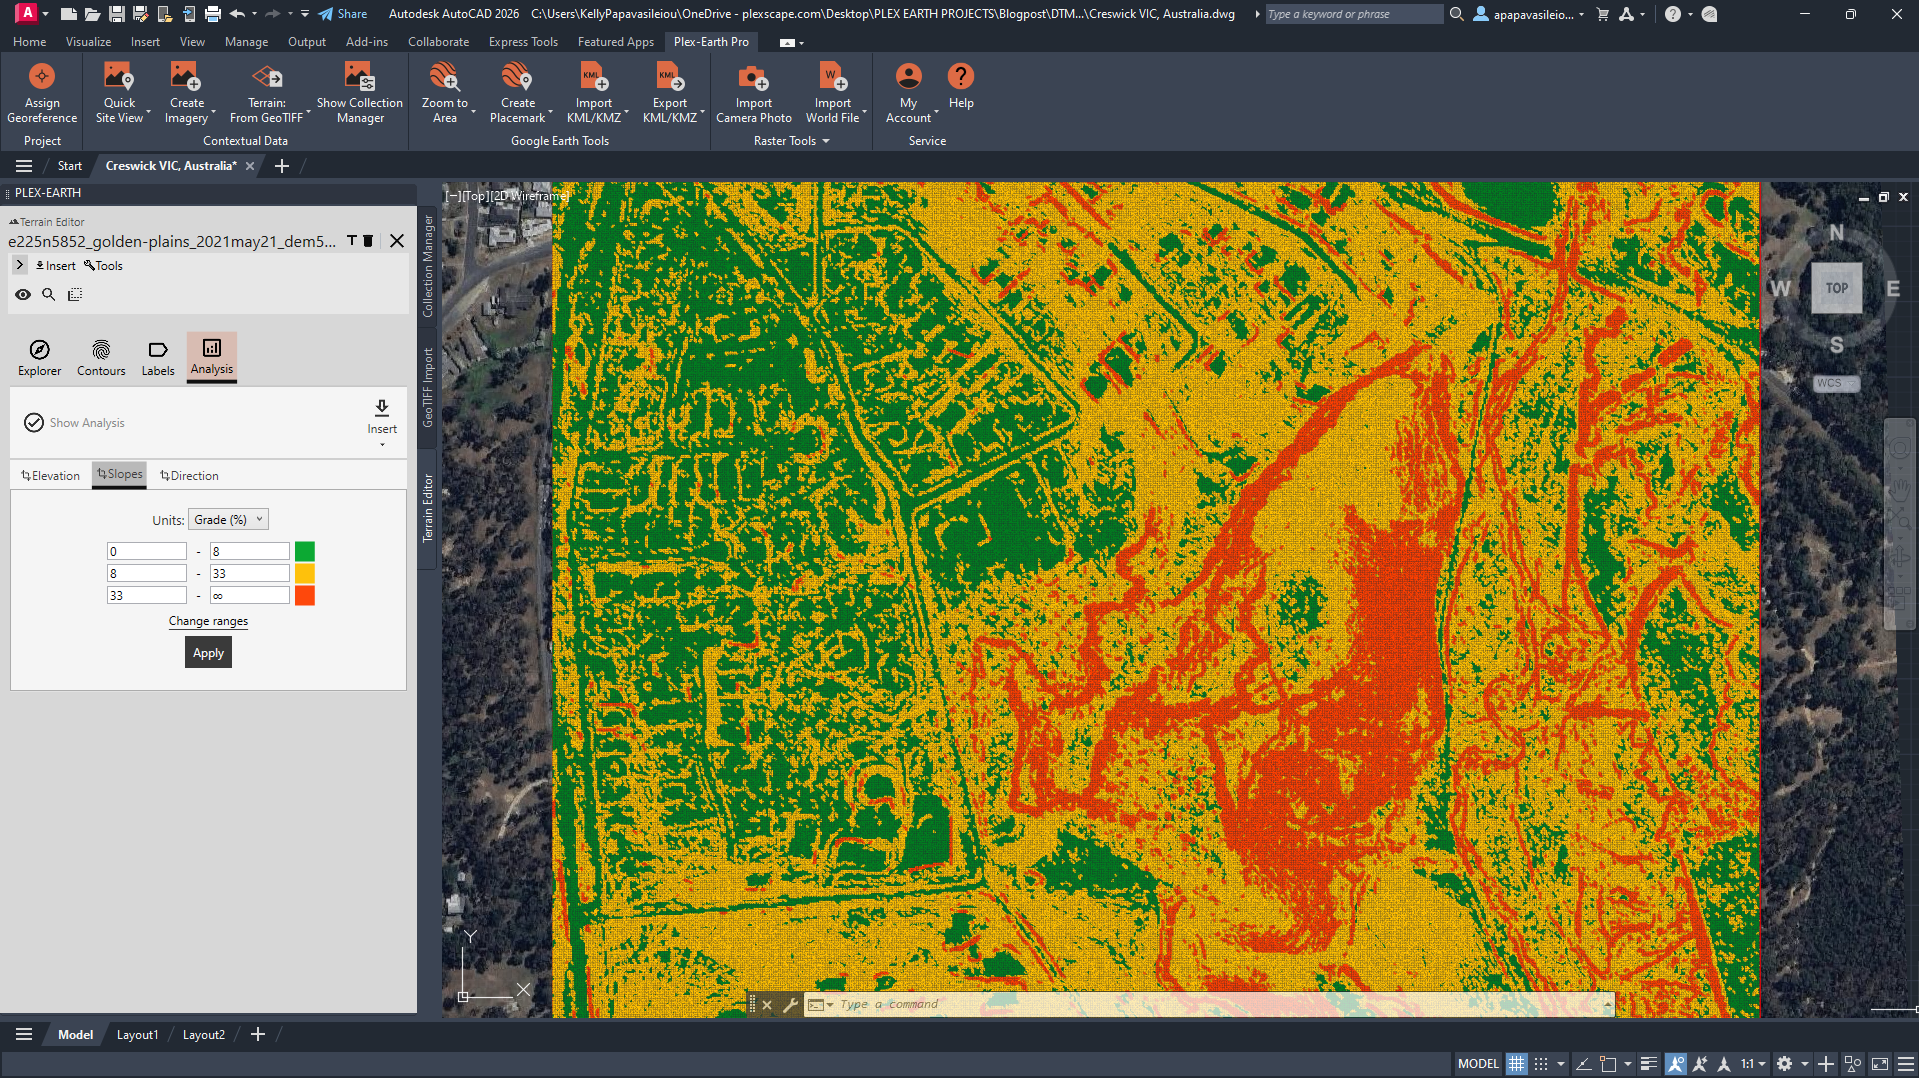1919x1079 pixels.
Task: Toggle lineweight display in status bar
Action: 1649,1064
